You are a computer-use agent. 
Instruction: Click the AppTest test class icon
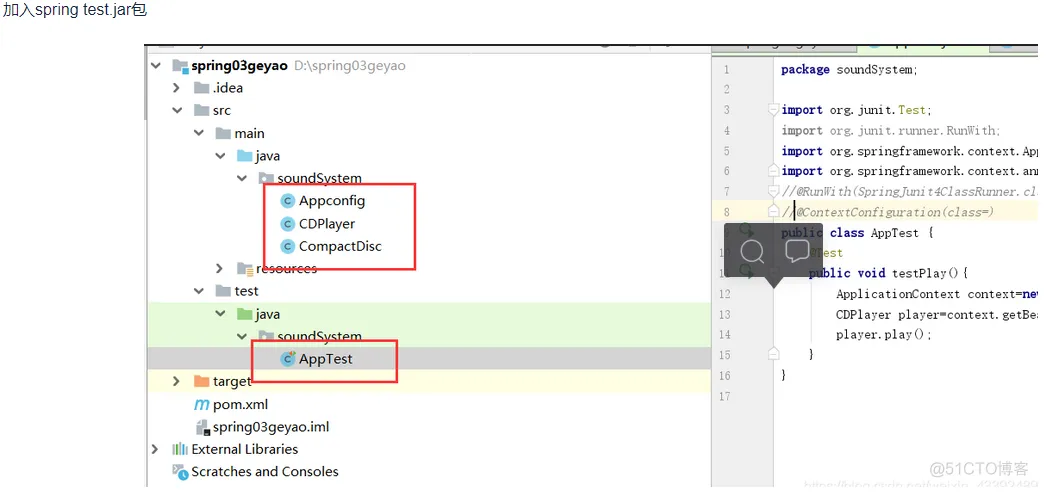pos(288,359)
